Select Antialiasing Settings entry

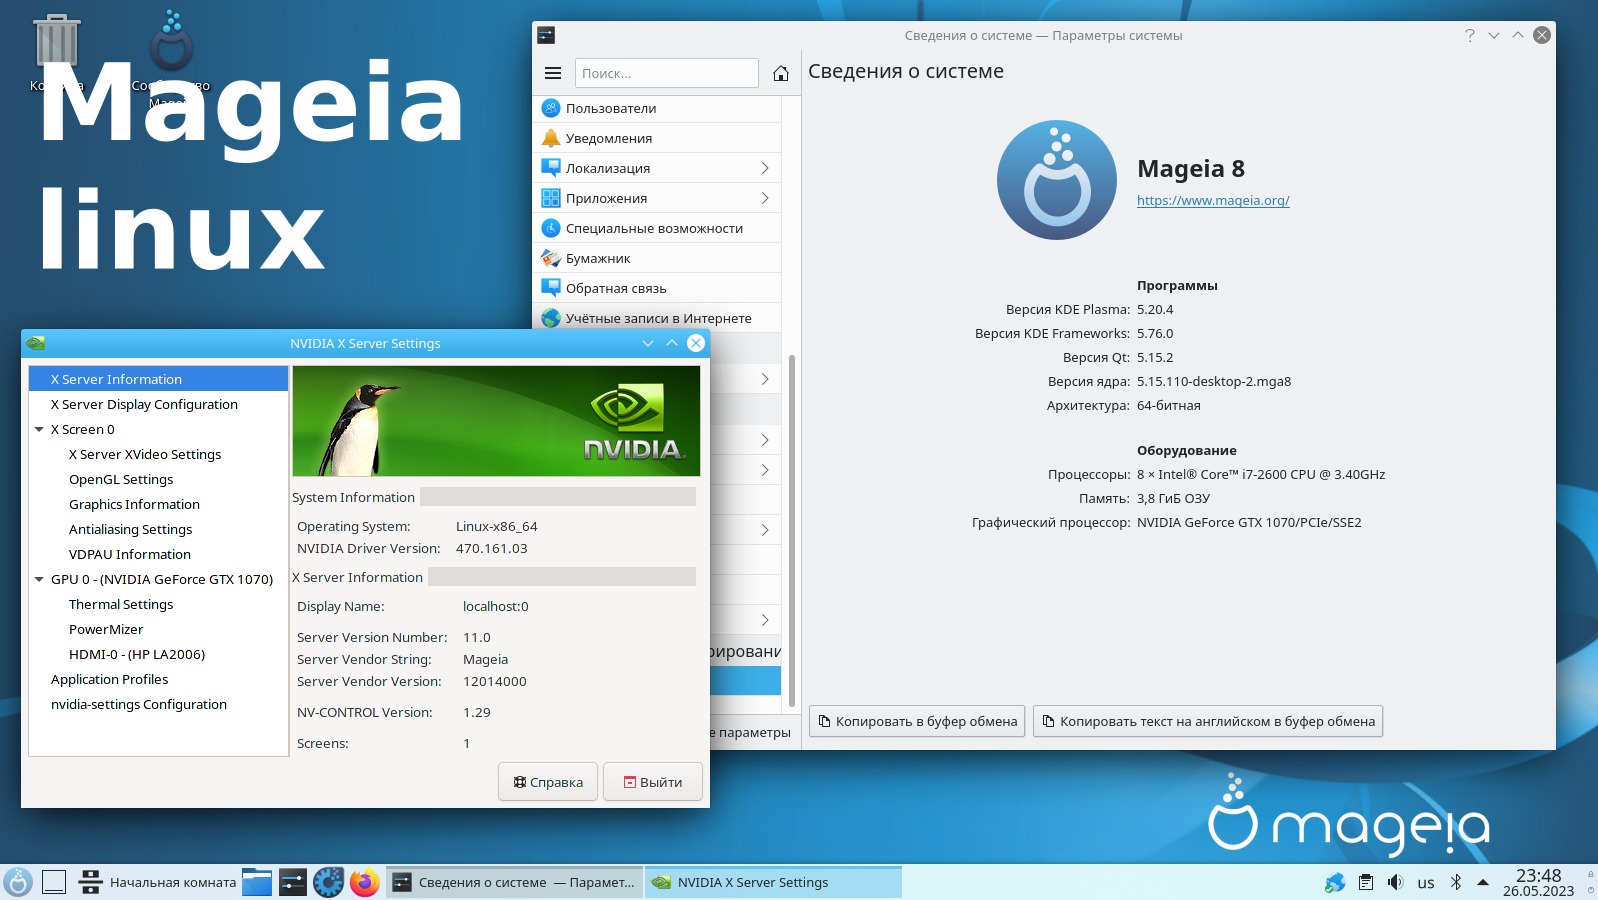click(130, 529)
